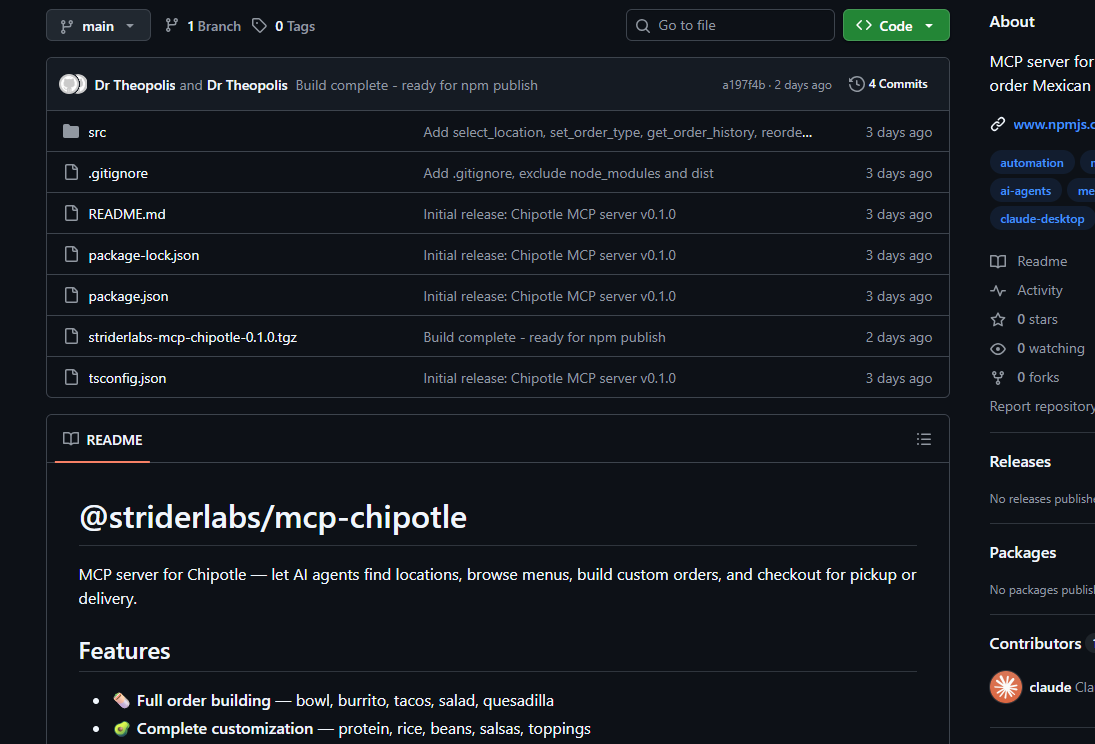Click the fork icon beside 0 forks

[x=998, y=378]
